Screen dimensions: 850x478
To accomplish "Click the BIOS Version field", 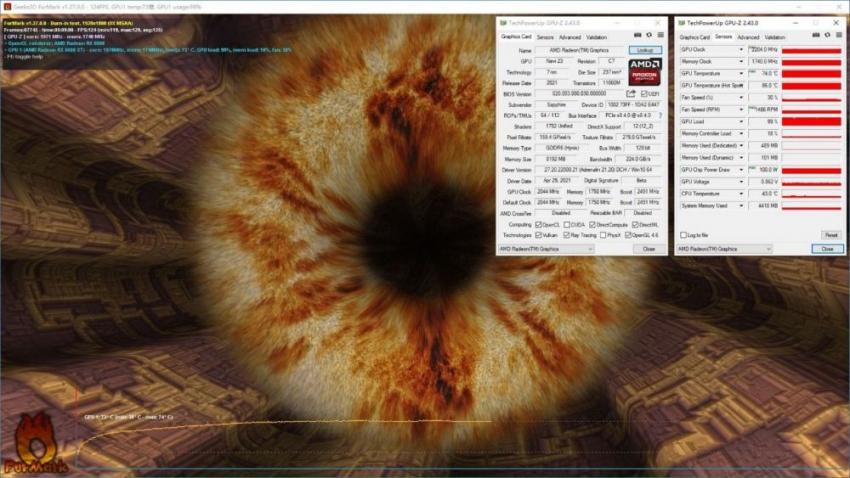I will (x=579, y=94).
